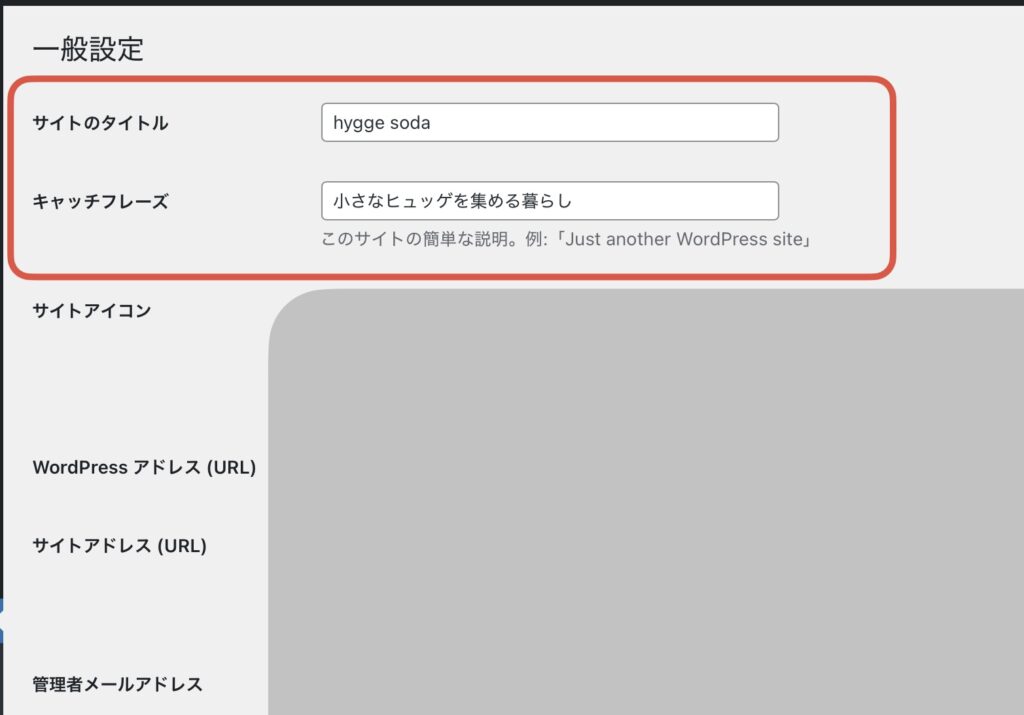Select the サイトアイコン label
The image size is (1024, 715).
point(92,310)
